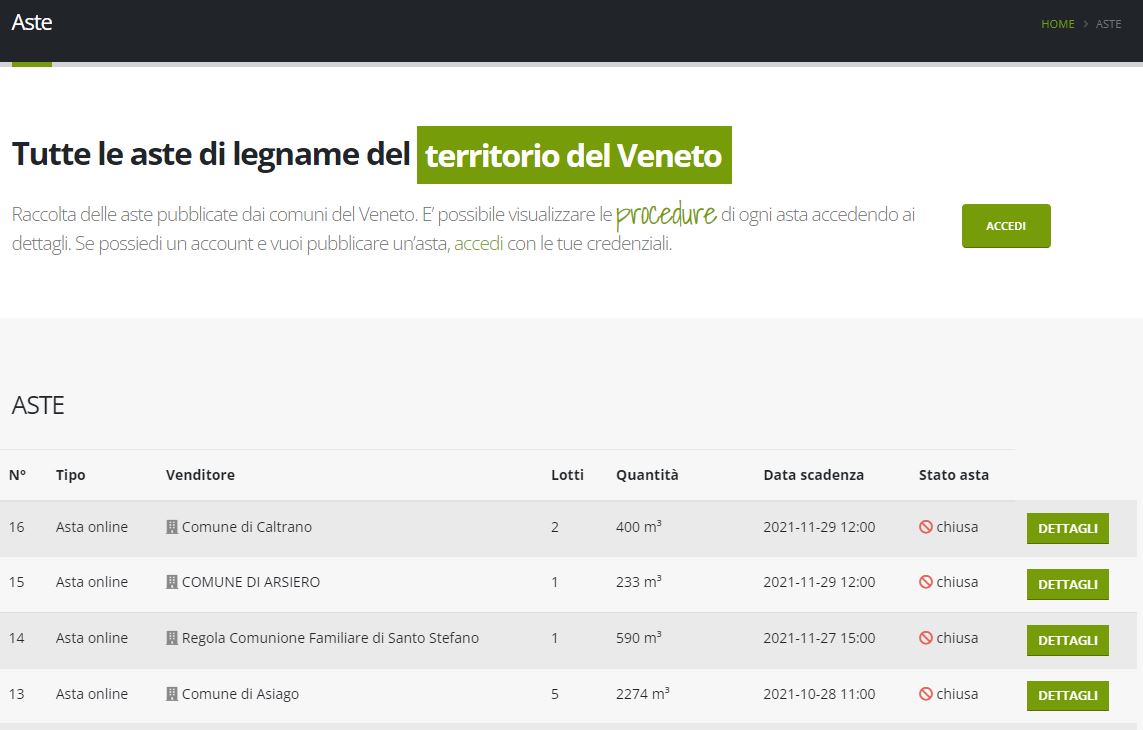1143x730 pixels.
Task: Open DETTAGLI for Comune di Asiago auction
Action: [x=1067, y=696]
